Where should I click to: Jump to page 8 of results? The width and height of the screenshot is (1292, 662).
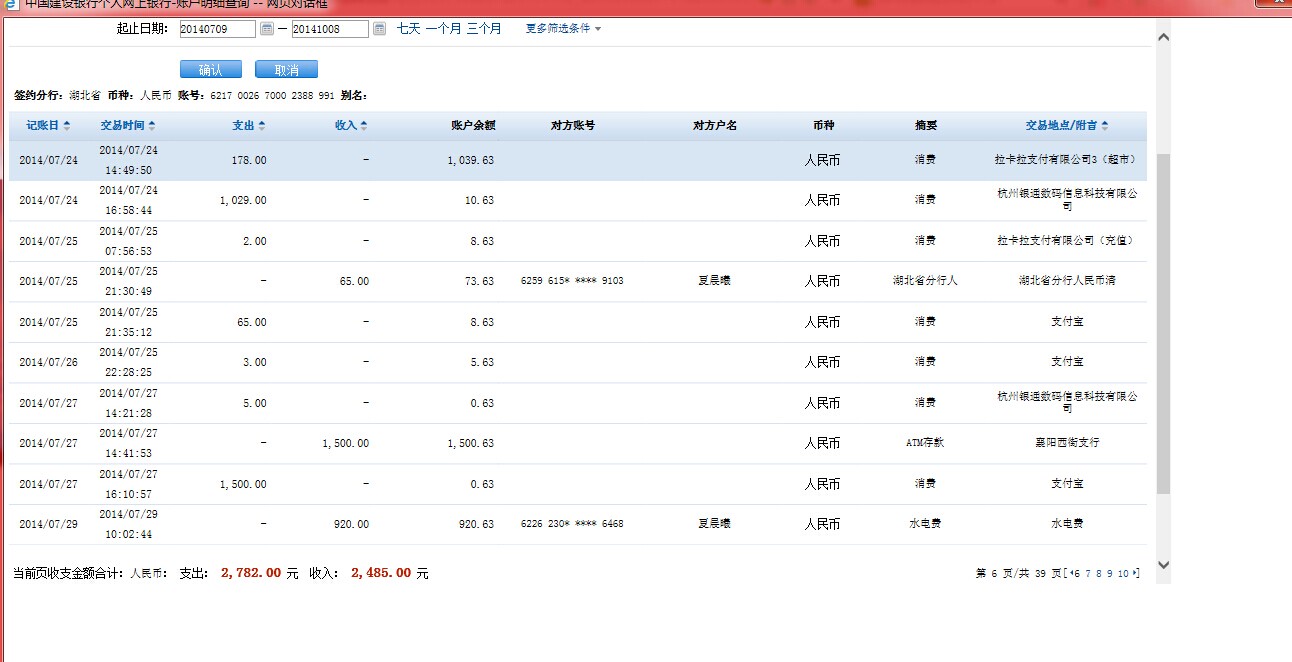pyautogui.click(x=1098, y=574)
